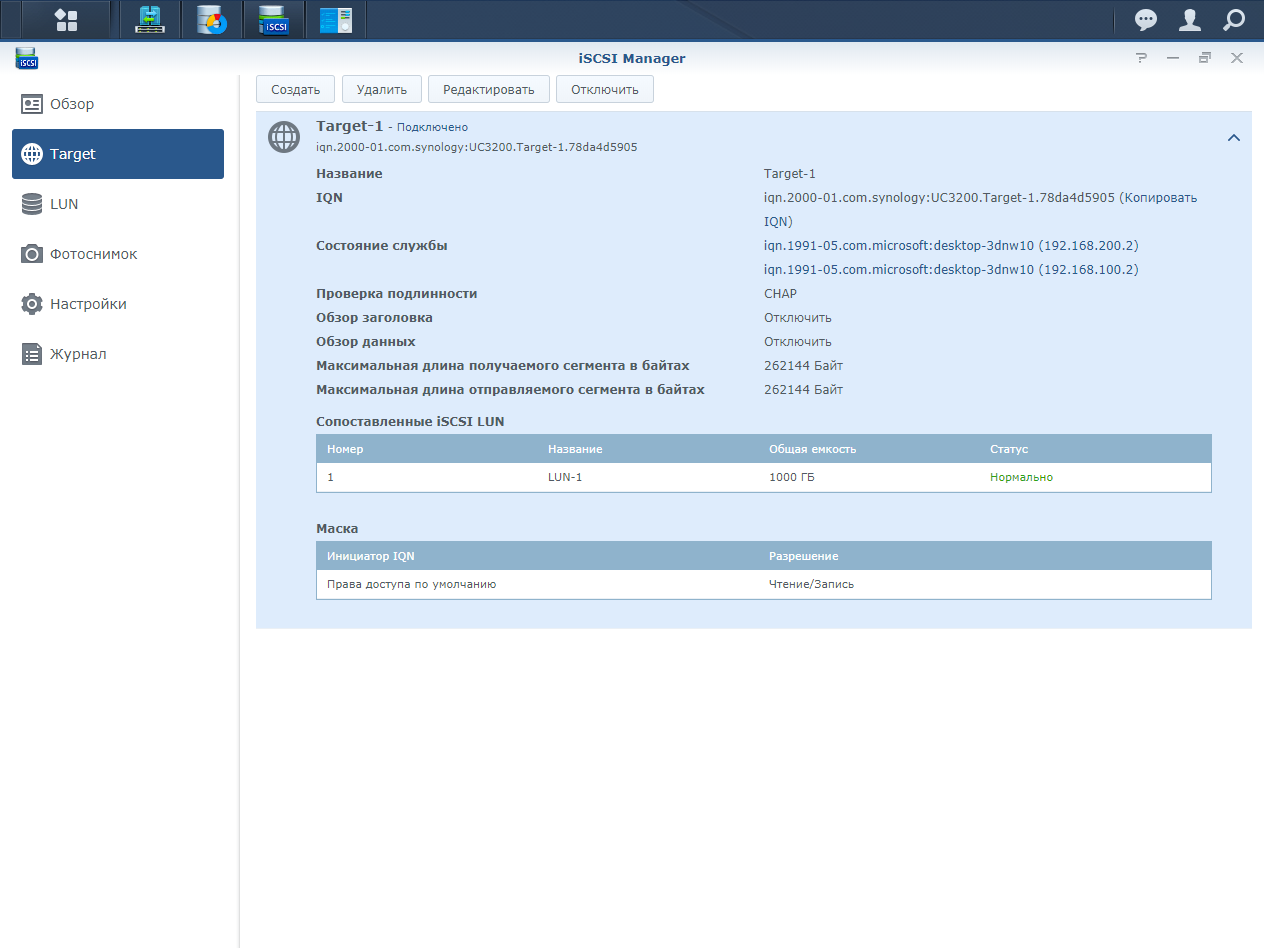Click the 1000 ГБ capacity cell
The height and width of the screenshot is (948, 1264).
pos(792,477)
